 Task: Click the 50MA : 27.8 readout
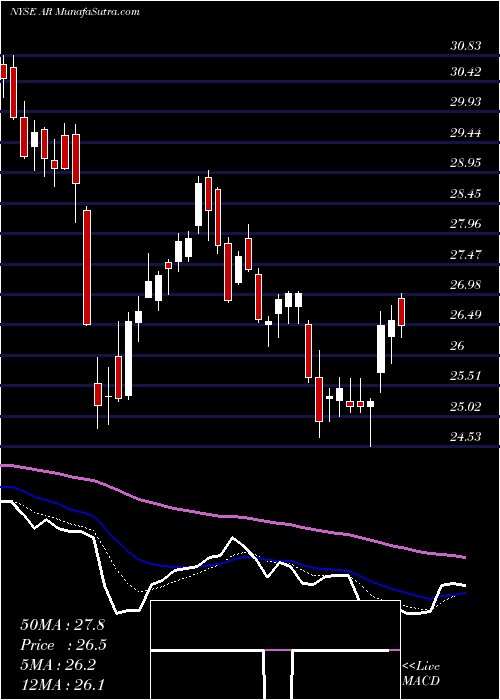click(x=62, y=625)
